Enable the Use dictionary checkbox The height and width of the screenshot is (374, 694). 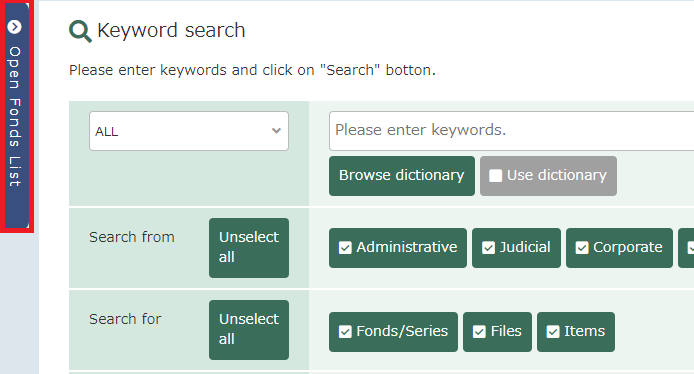[x=495, y=176]
